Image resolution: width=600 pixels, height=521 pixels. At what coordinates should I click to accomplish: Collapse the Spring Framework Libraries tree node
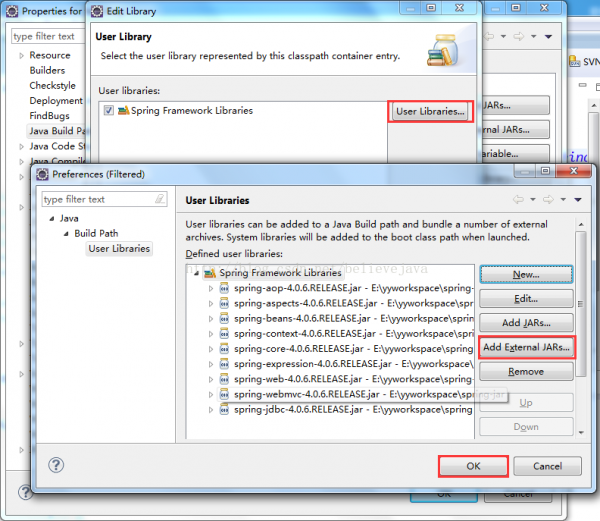pos(196,273)
